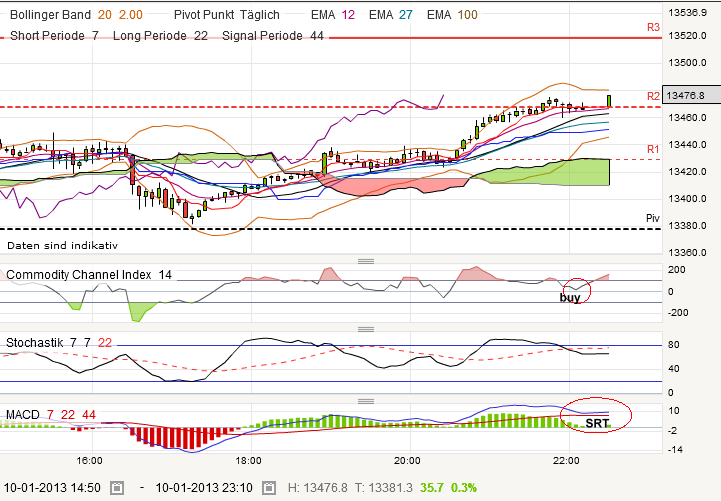Click the -200 level on the CCI axis
721x501 pixels.
678,313
